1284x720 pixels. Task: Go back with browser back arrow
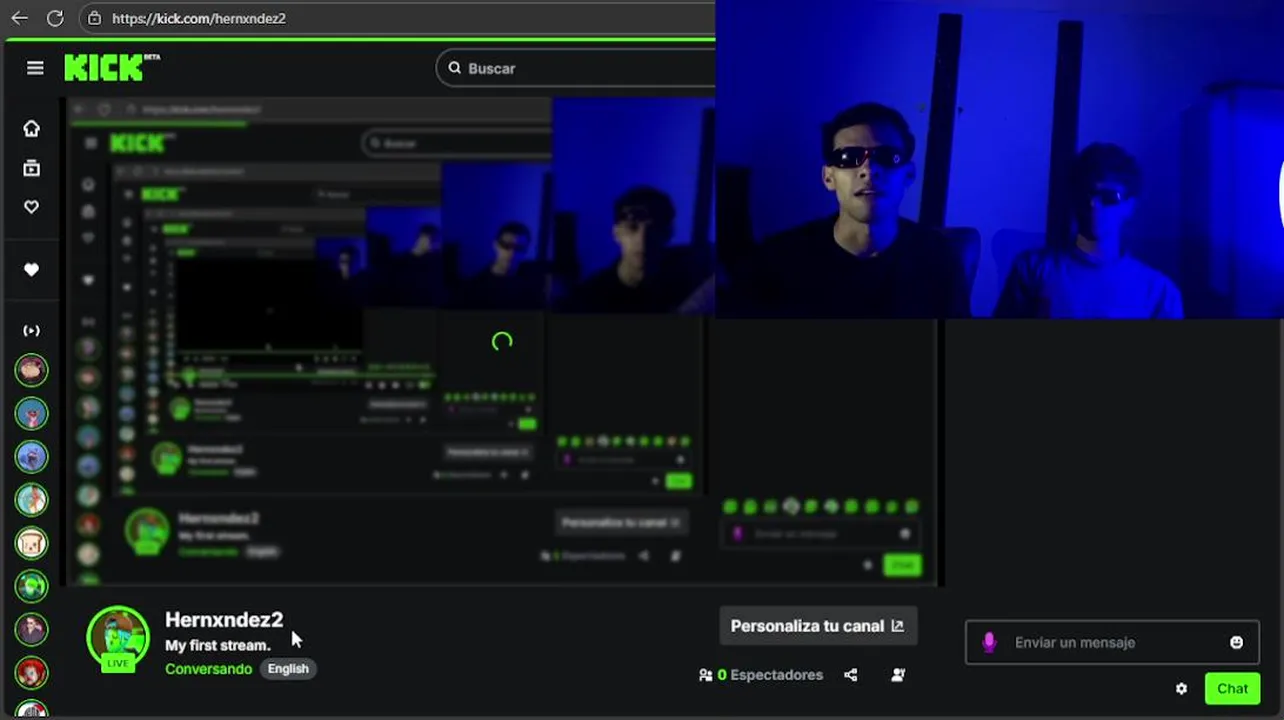pyautogui.click(x=19, y=18)
